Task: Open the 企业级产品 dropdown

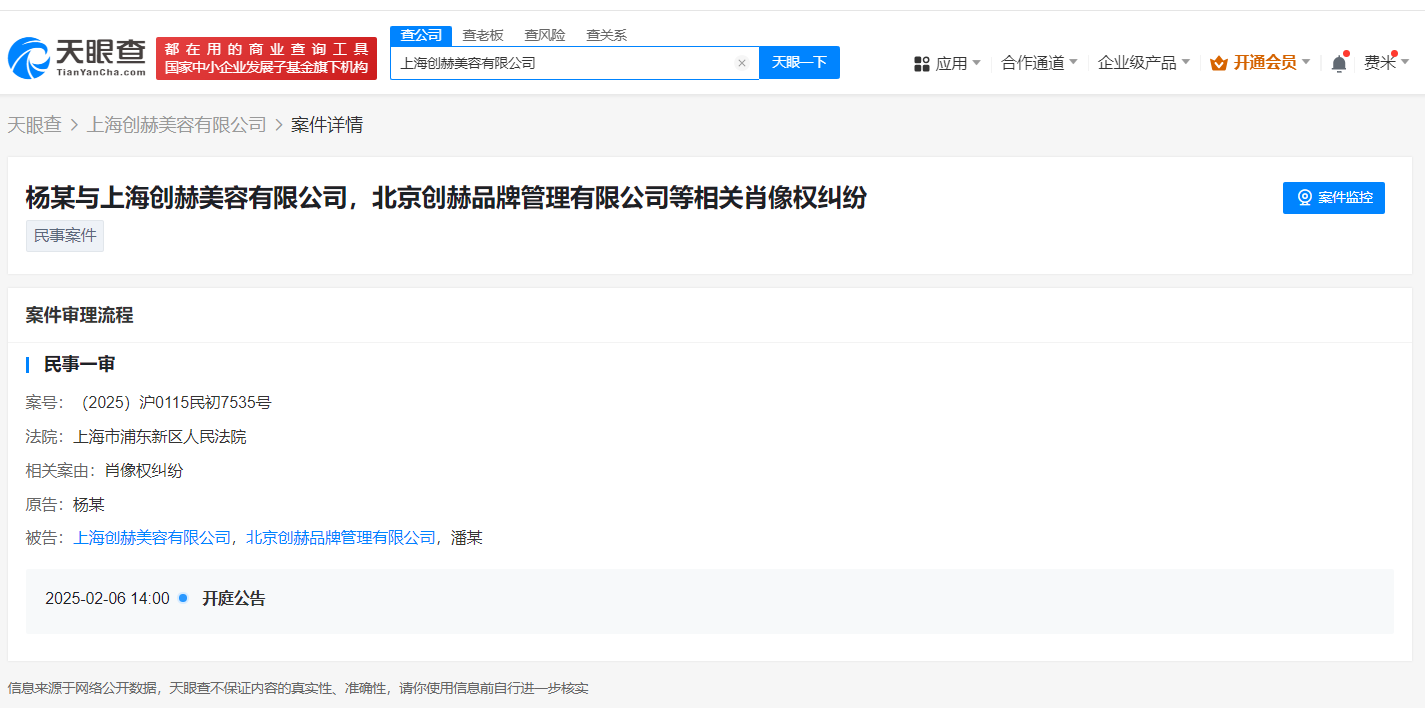Action: (1137, 61)
